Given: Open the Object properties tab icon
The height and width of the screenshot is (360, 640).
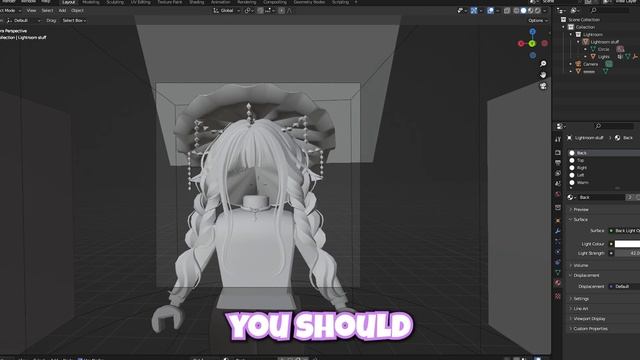Looking at the screenshot, I should click(558, 221).
